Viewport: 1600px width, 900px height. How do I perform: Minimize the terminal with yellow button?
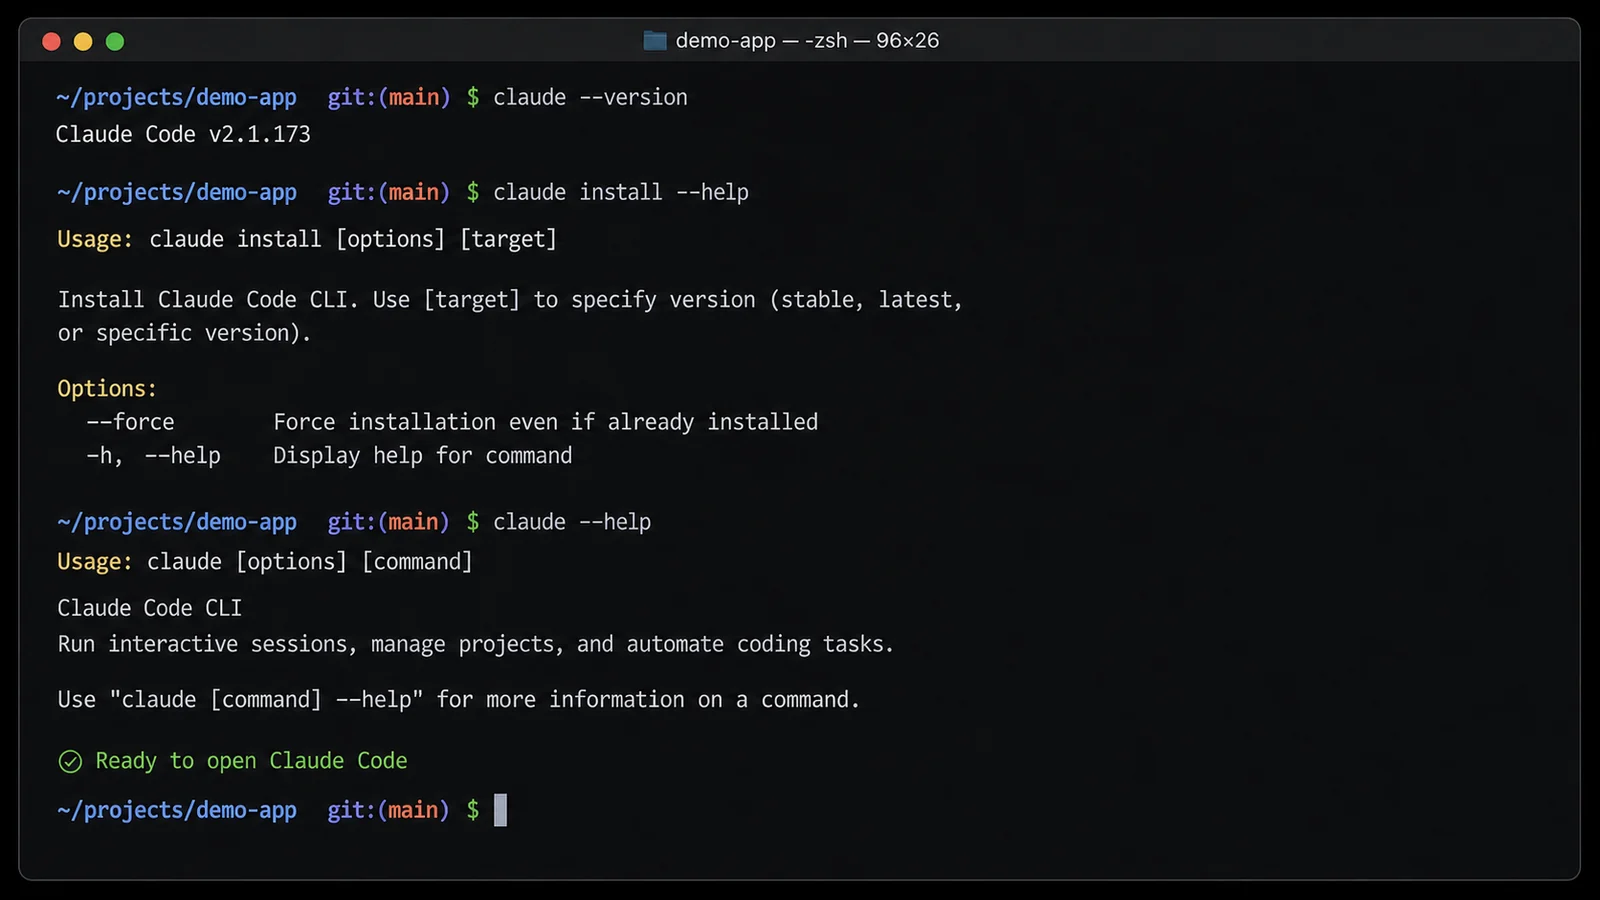point(83,41)
